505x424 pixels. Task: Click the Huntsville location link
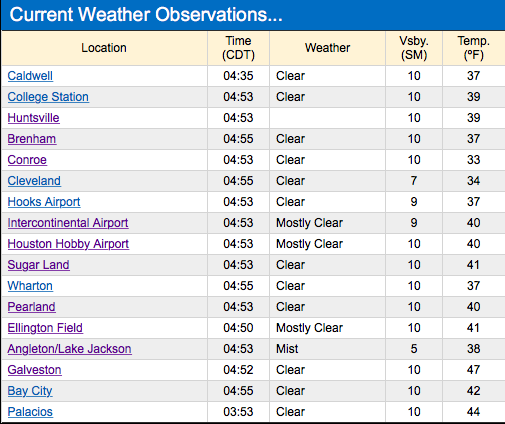click(33, 118)
